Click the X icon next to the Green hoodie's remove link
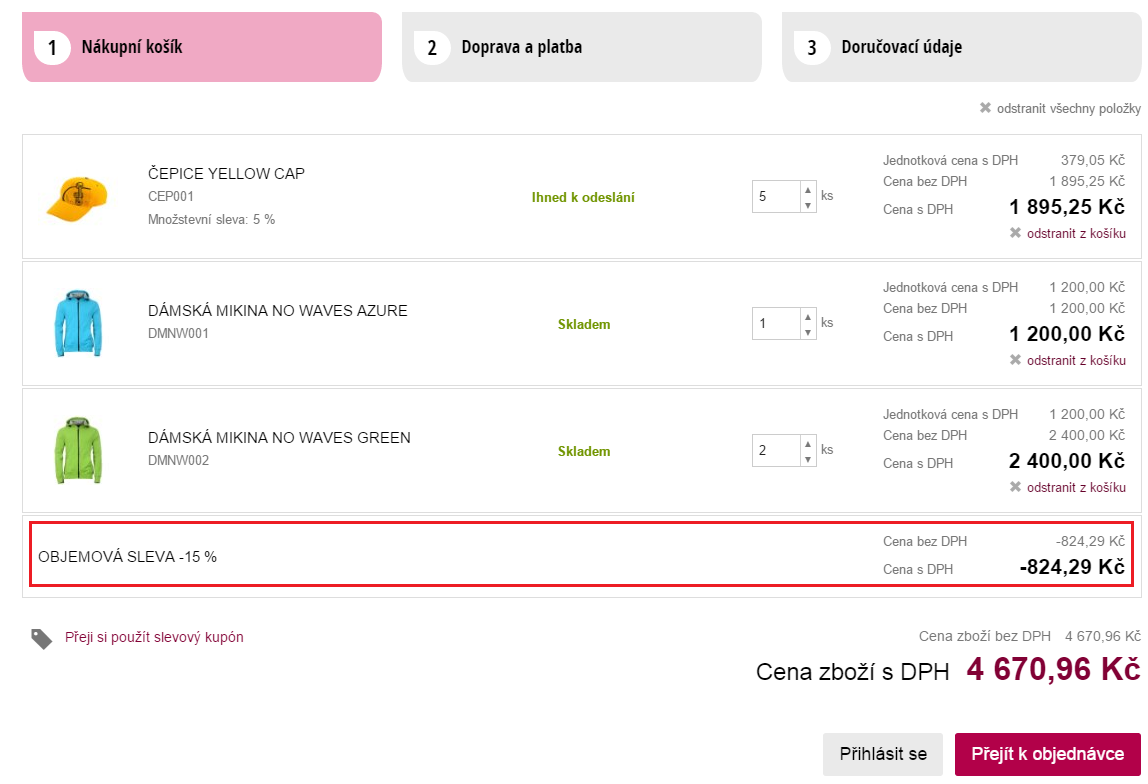This screenshot has width=1148, height=784. click(1015, 487)
